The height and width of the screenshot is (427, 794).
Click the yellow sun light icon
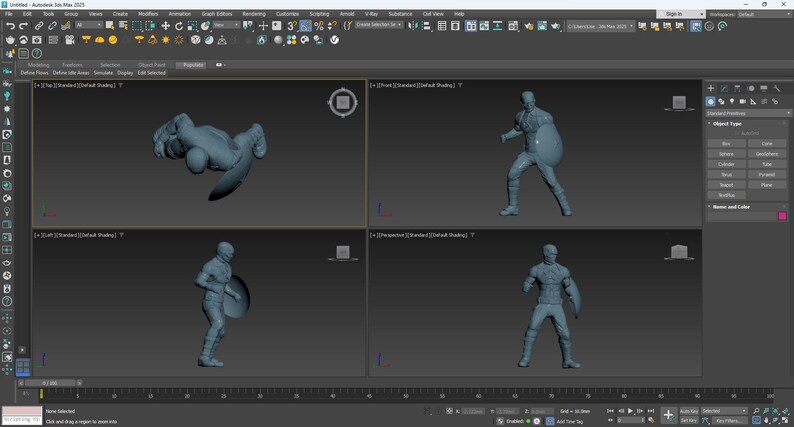click(166, 40)
